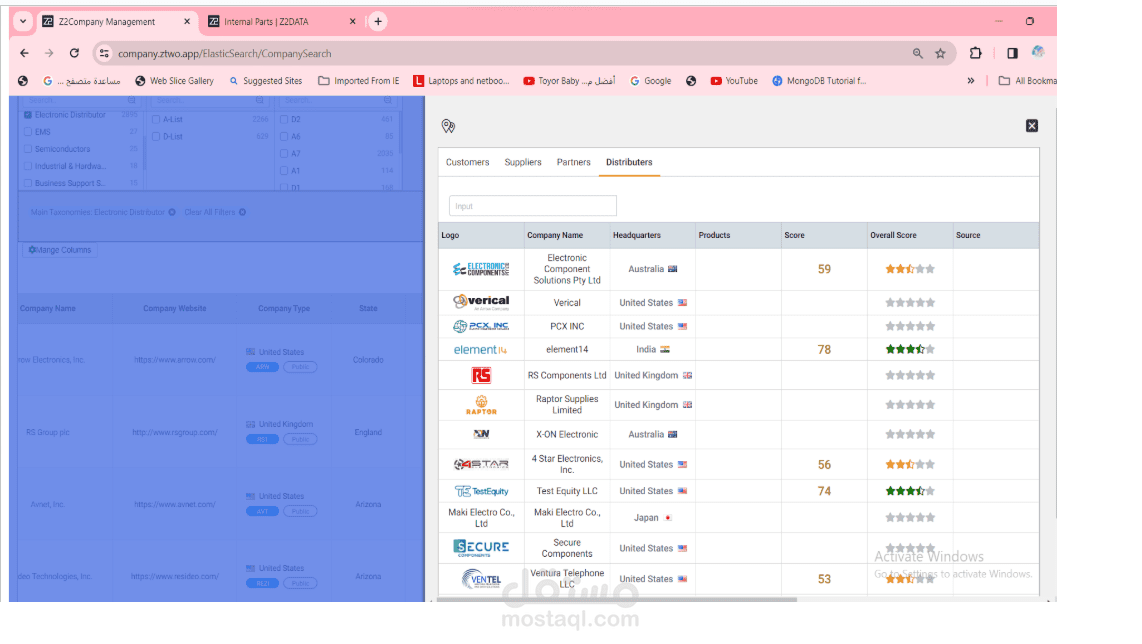Open the extensions puzzle icon
The image size is (1142, 644).
(975, 52)
